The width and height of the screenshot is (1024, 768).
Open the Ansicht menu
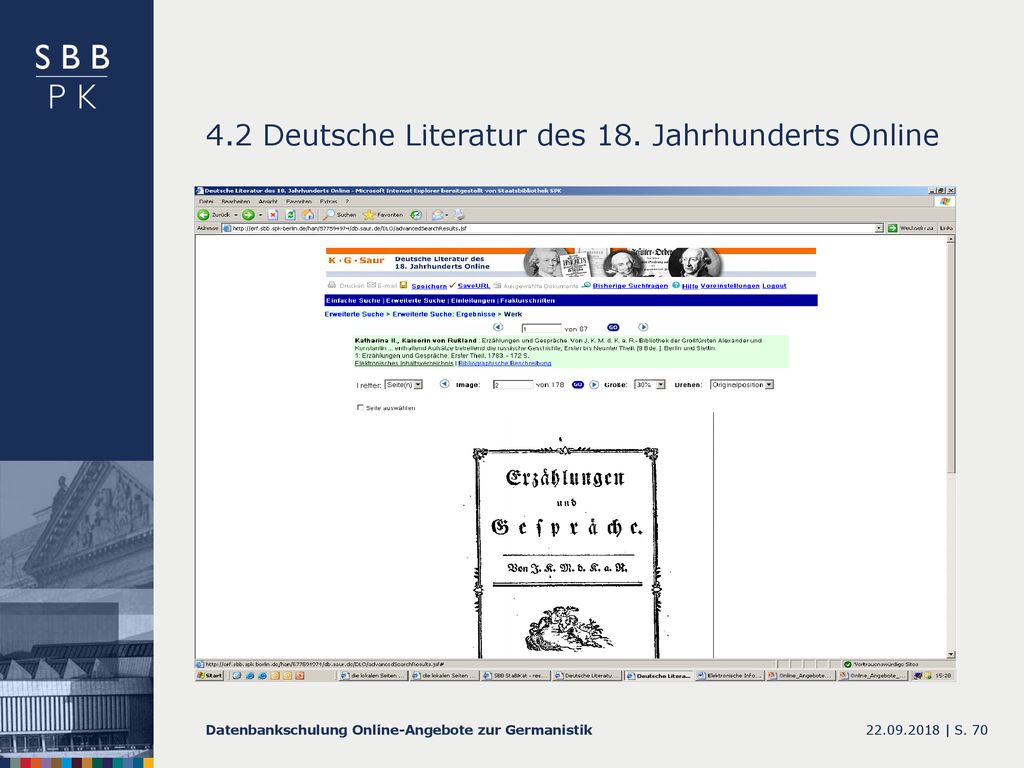(268, 202)
